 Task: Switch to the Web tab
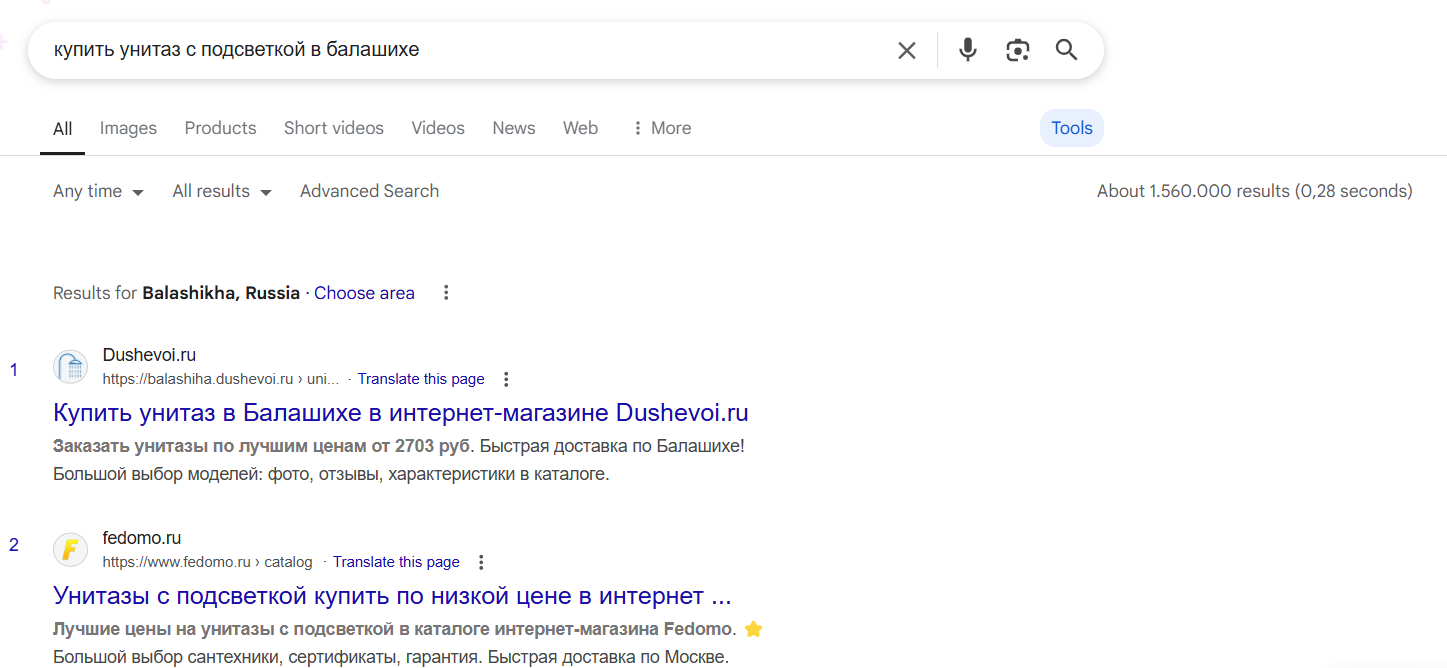tap(580, 128)
